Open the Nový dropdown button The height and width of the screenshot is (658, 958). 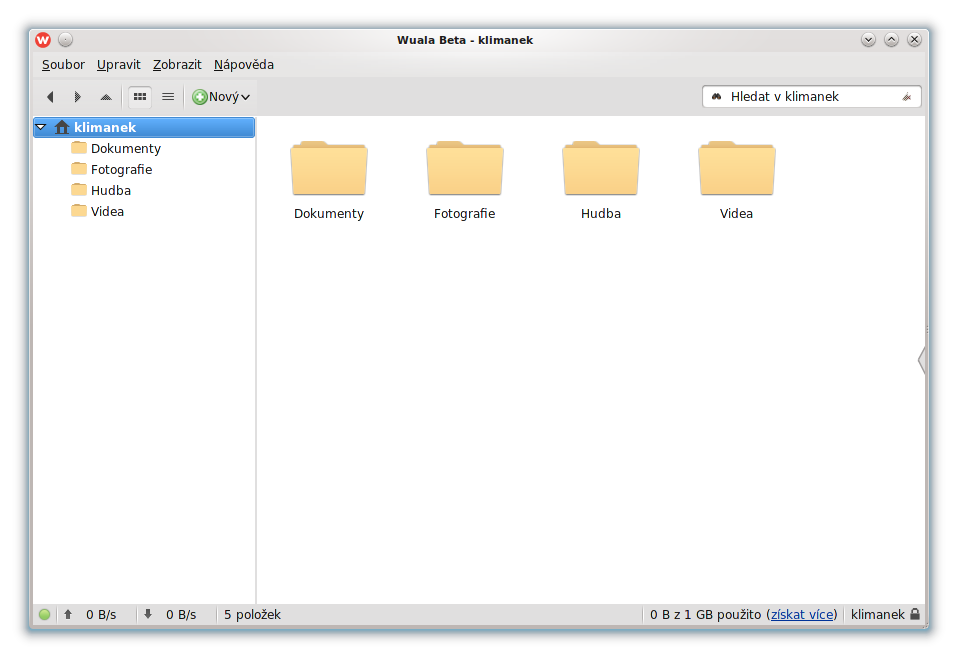coord(221,97)
